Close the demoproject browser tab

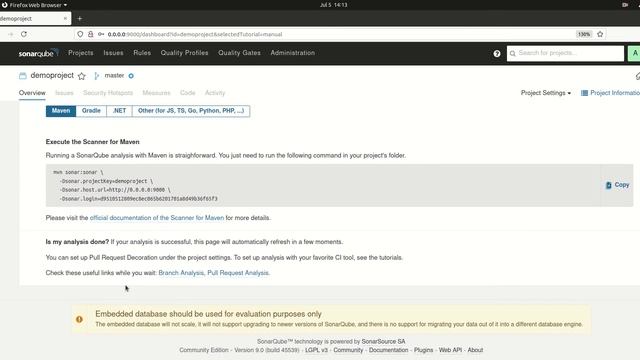click(x=65, y=18)
